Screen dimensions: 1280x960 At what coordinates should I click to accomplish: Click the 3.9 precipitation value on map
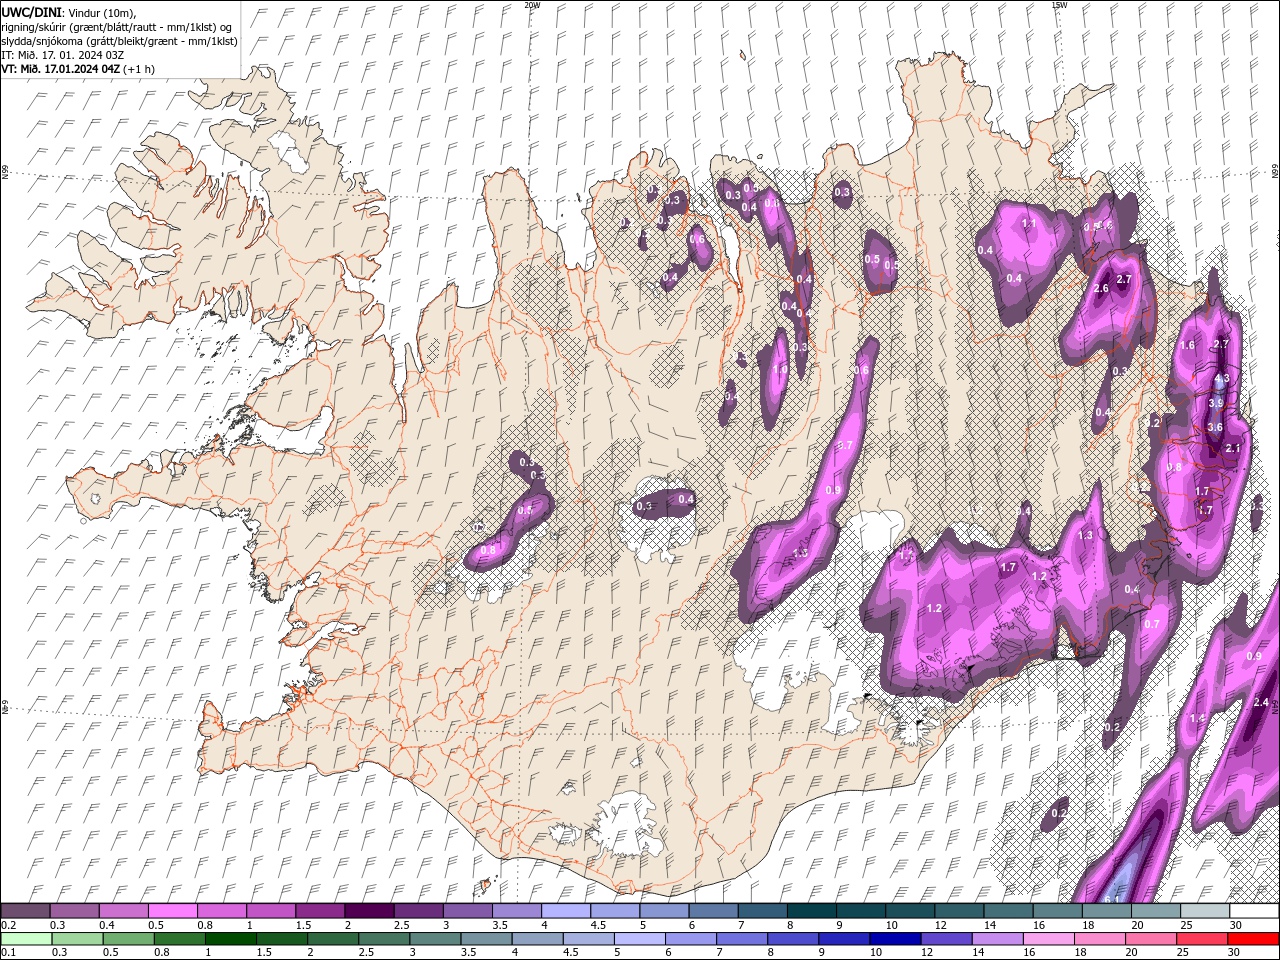(x=1216, y=403)
